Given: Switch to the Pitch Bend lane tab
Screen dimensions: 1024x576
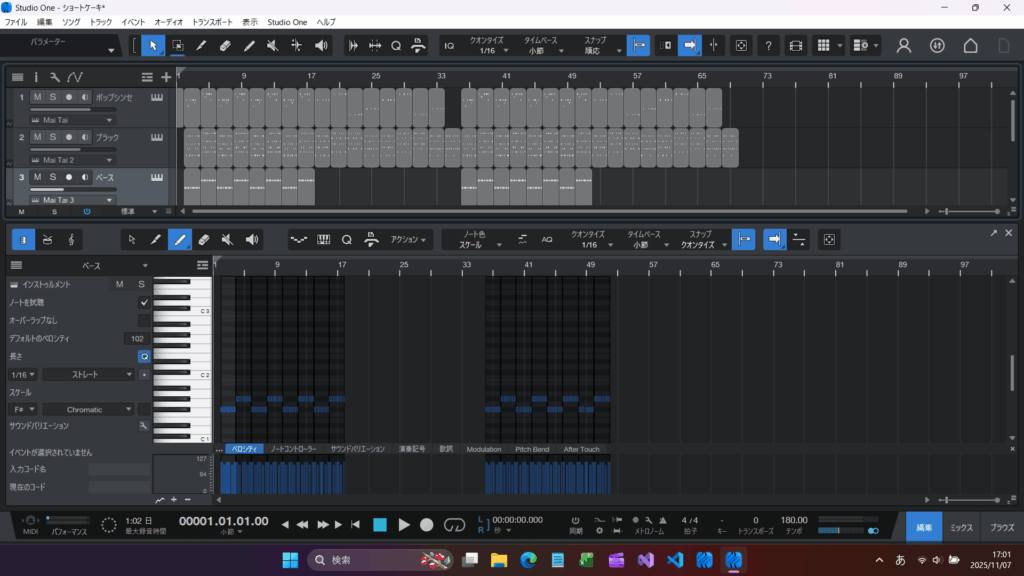Looking at the screenshot, I should 532,449.
